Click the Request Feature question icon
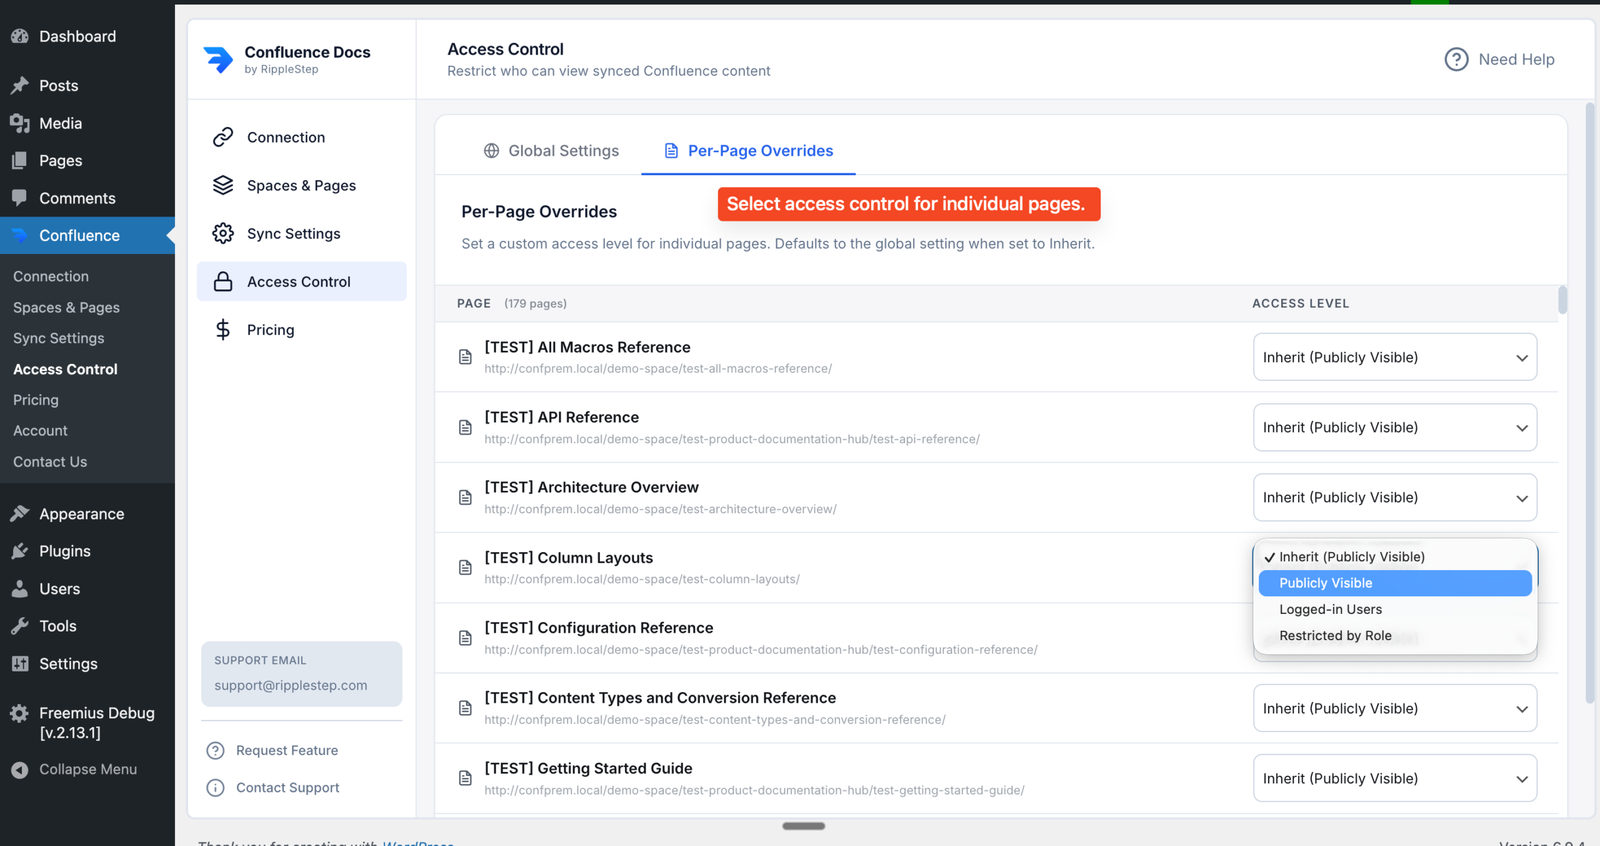The width and height of the screenshot is (1600, 846). (x=215, y=750)
